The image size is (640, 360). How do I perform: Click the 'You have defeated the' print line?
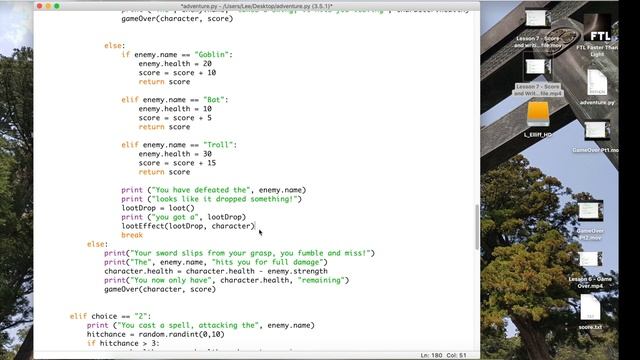coord(213,190)
